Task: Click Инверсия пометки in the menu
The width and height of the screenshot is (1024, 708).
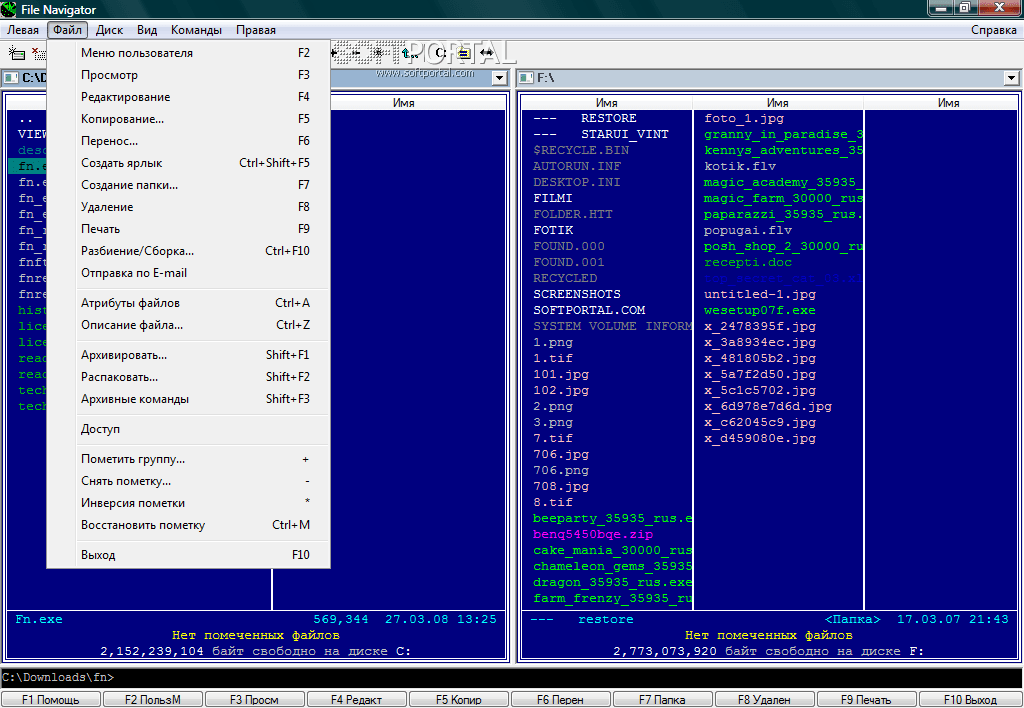Action: point(132,503)
